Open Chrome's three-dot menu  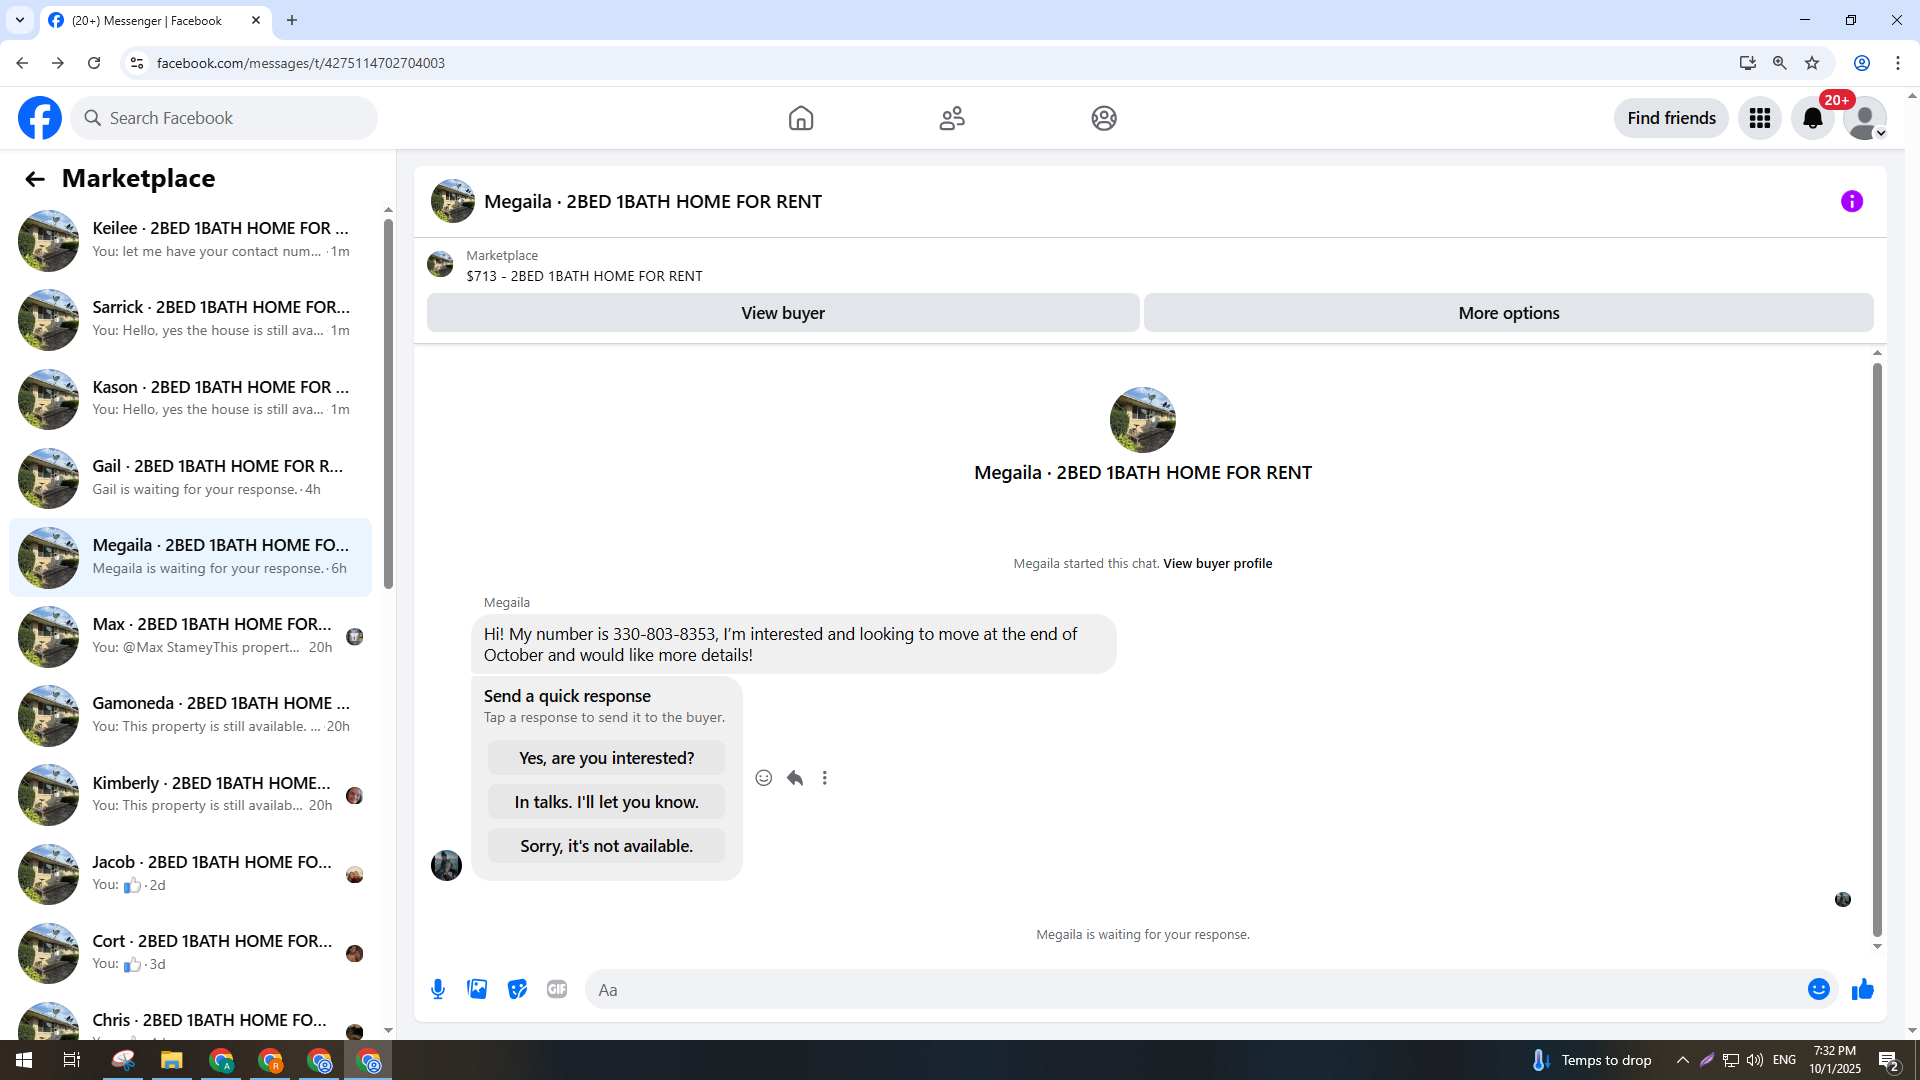point(1898,63)
